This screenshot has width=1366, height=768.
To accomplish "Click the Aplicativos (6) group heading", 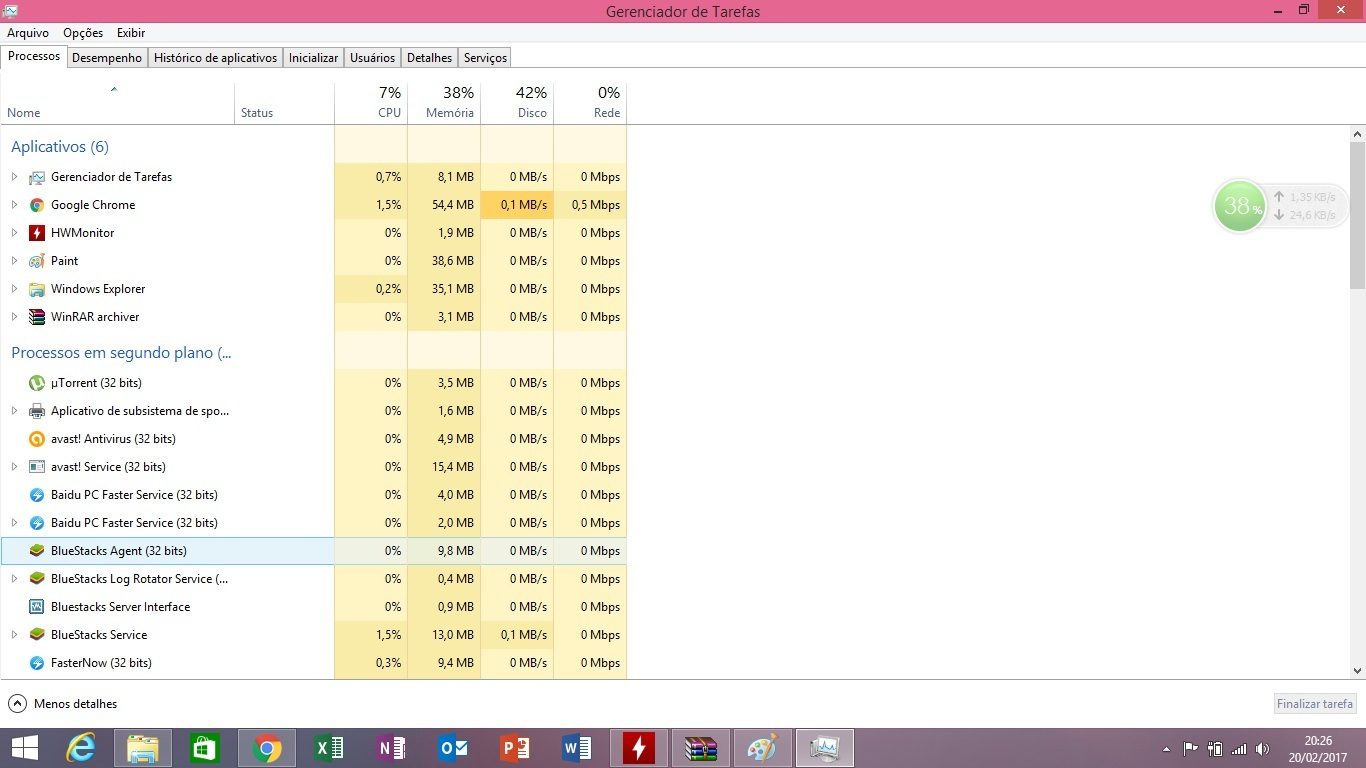I will [x=60, y=147].
